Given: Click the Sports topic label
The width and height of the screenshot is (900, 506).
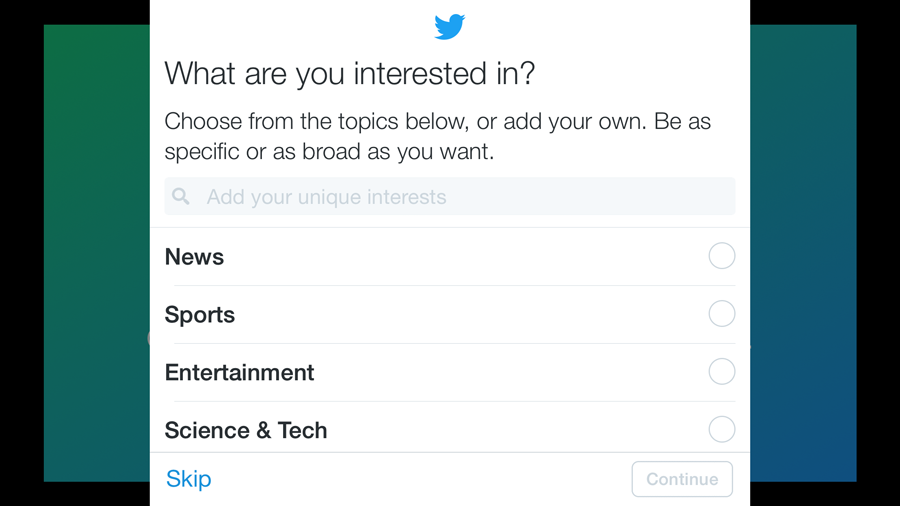Looking at the screenshot, I should click(x=200, y=315).
